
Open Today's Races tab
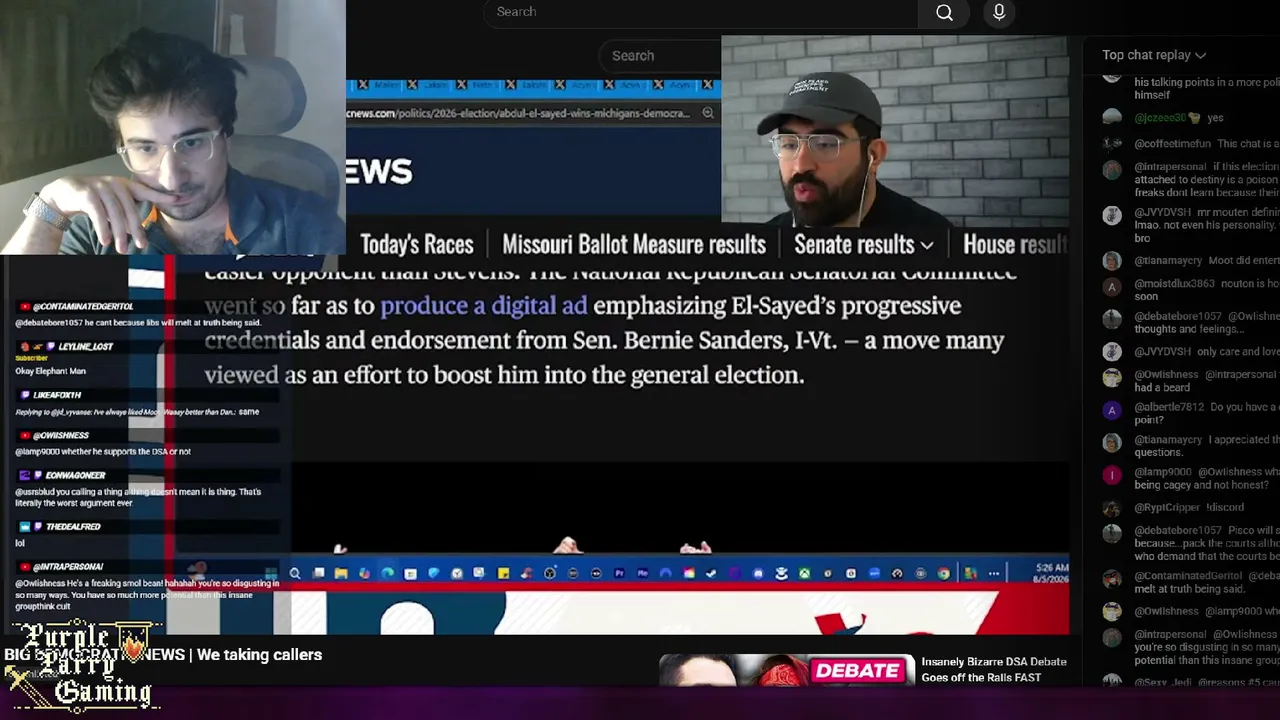click(x=417, y=245)
